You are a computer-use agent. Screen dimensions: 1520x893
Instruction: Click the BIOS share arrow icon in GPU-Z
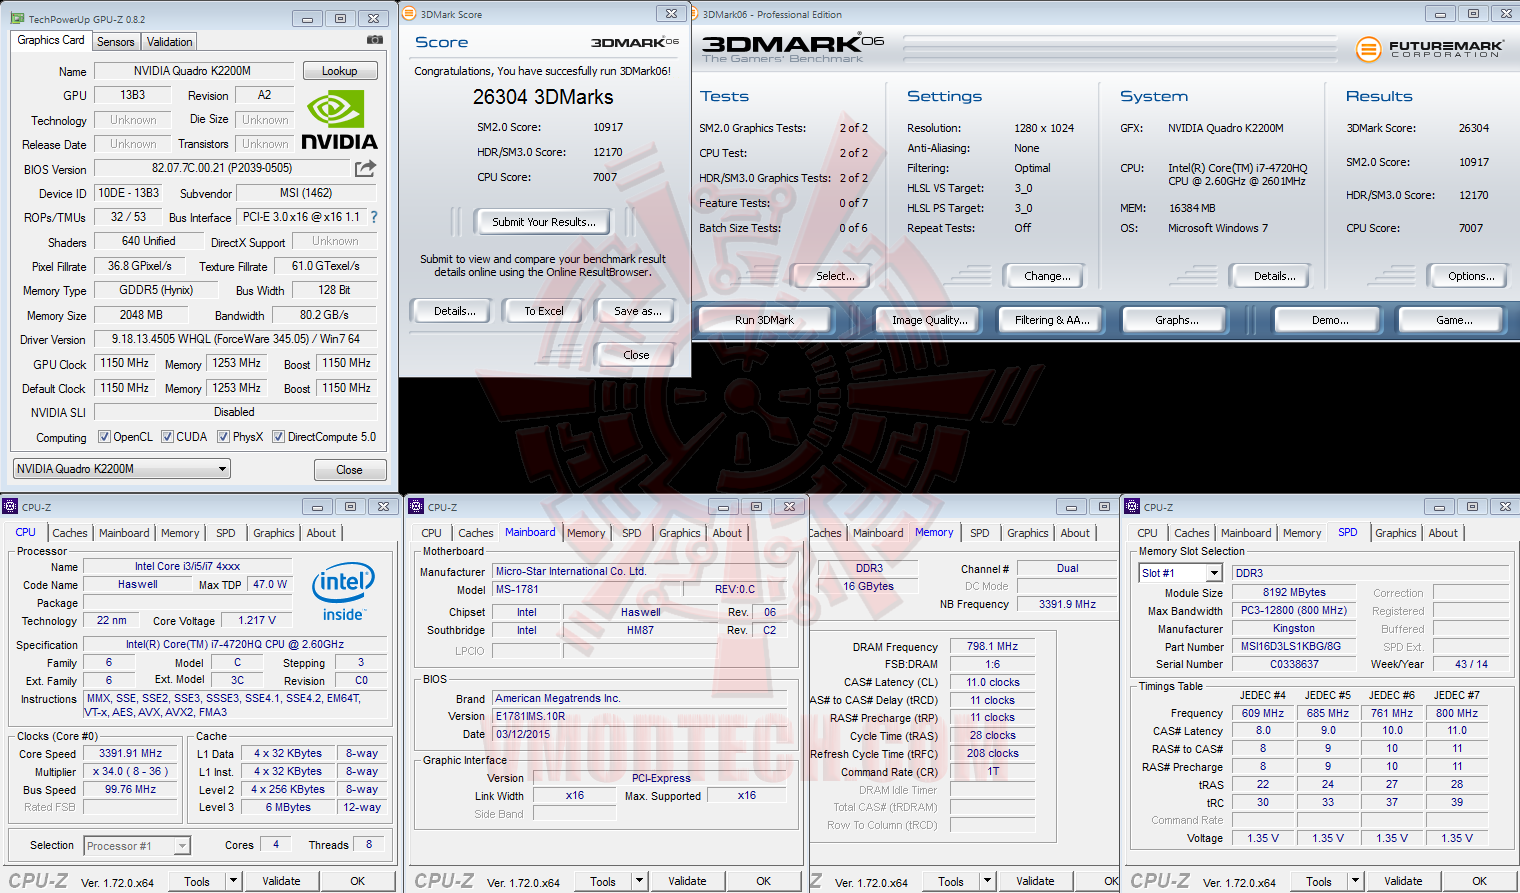[x=365, y=169]
